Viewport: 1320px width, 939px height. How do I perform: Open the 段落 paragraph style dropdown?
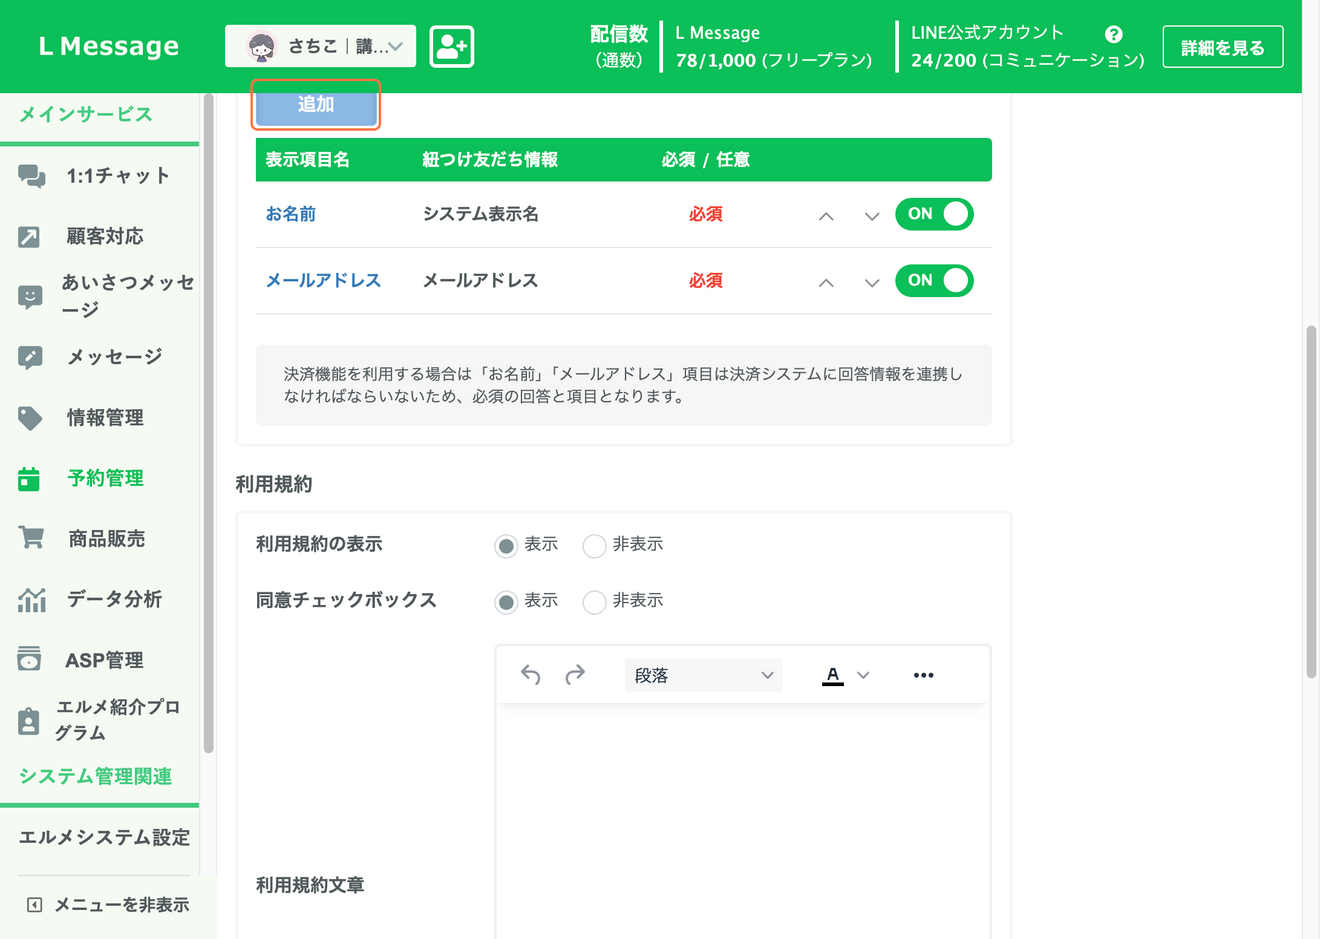(703, 674)
